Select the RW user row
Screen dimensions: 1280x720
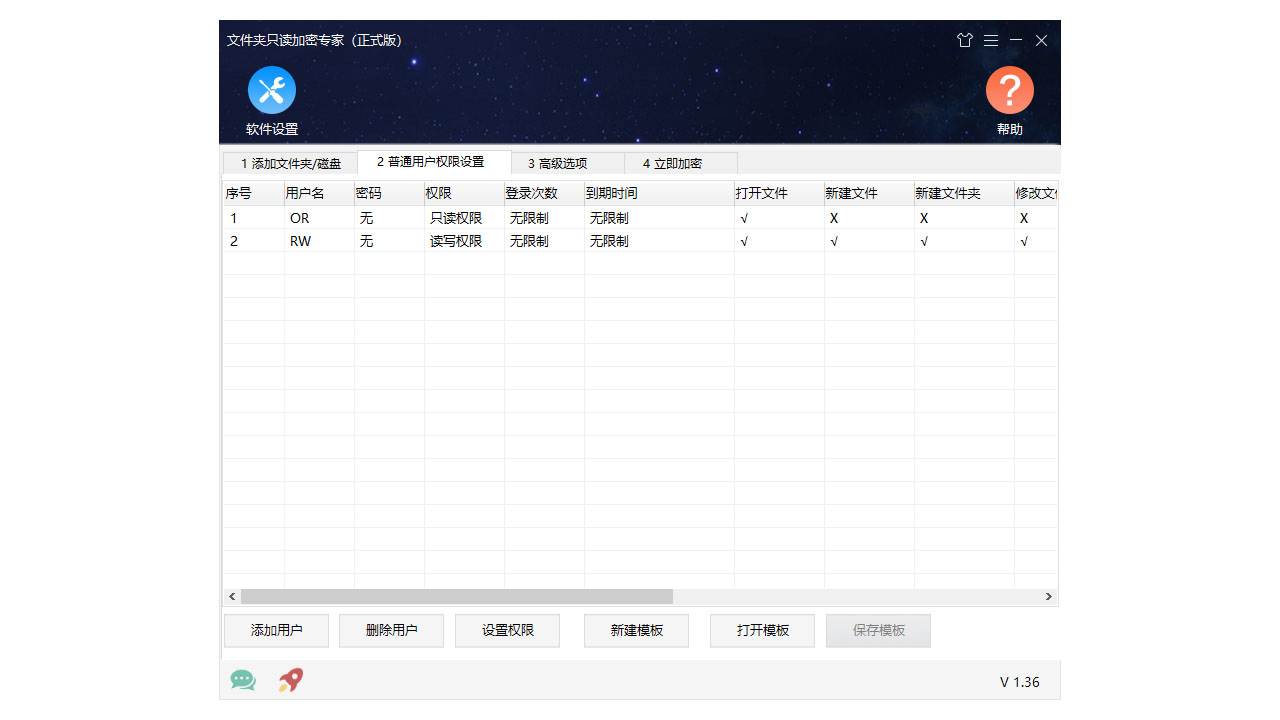tap(300, 241)
